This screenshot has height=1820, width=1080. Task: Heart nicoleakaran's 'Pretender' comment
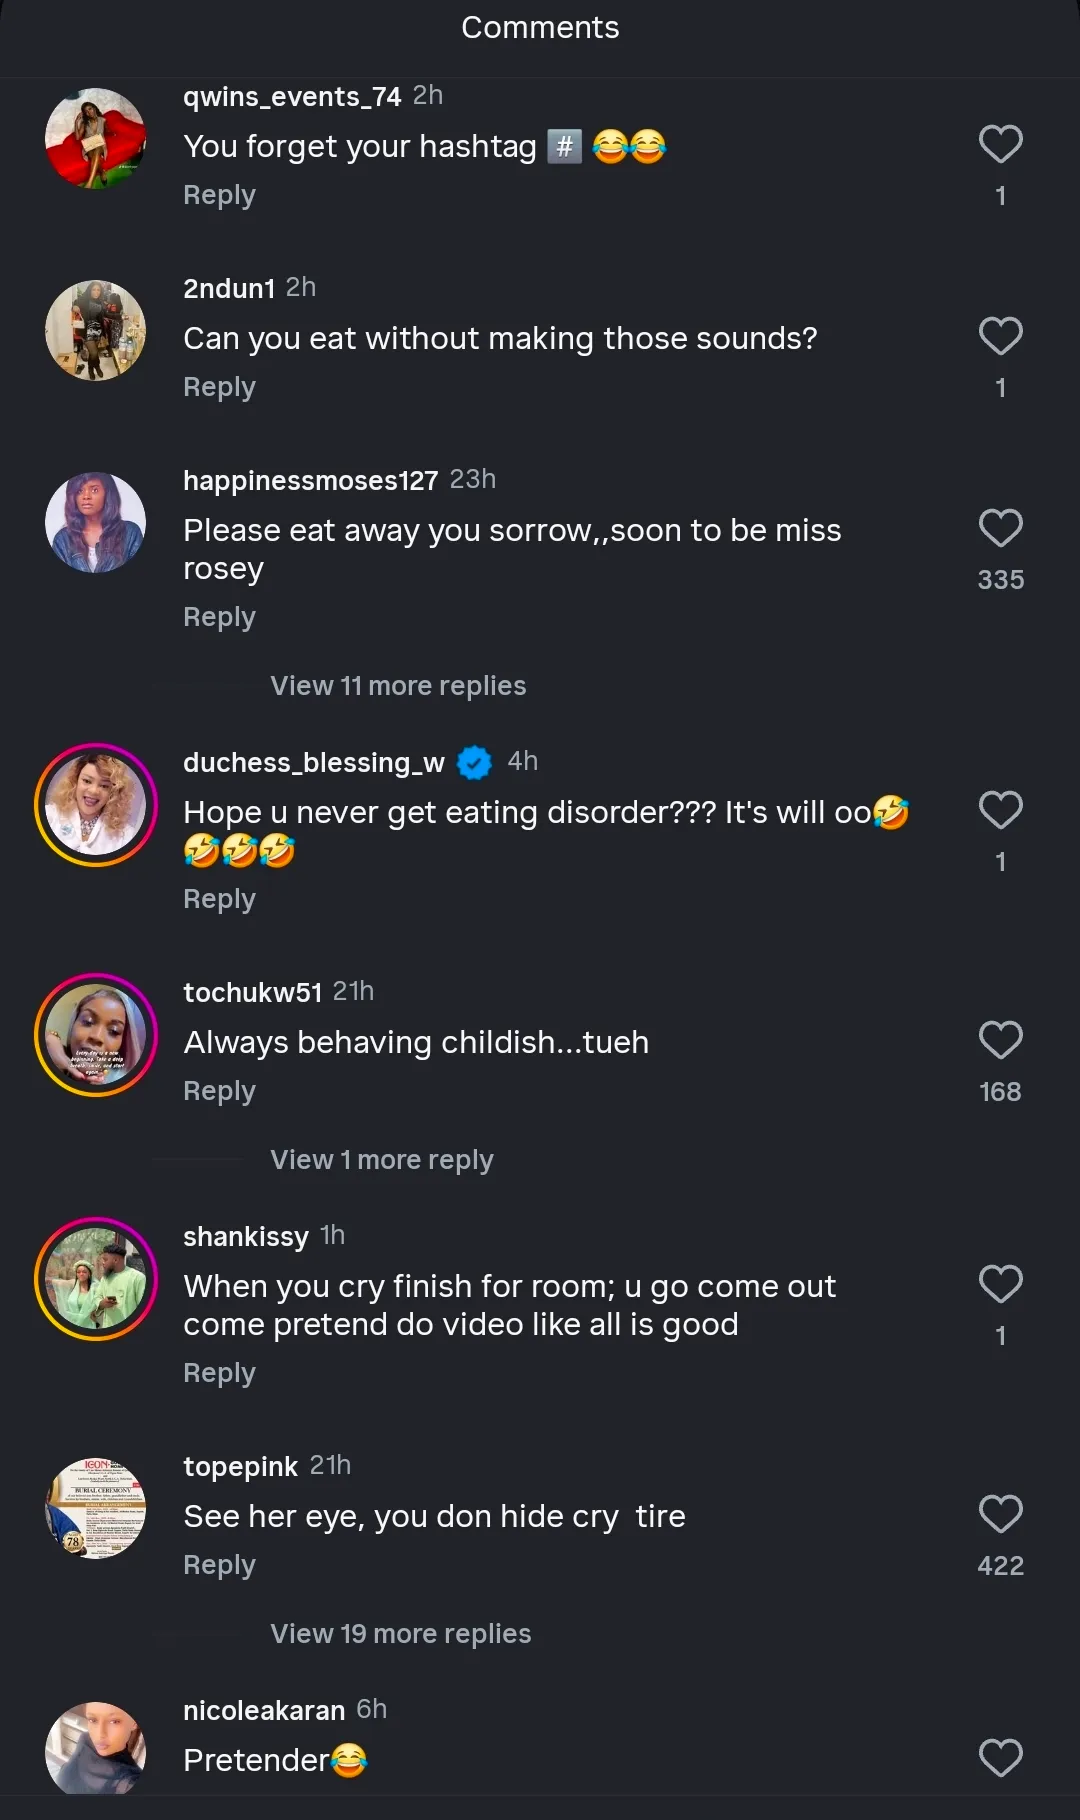pyautogui.click(x=1000, y=1759)
